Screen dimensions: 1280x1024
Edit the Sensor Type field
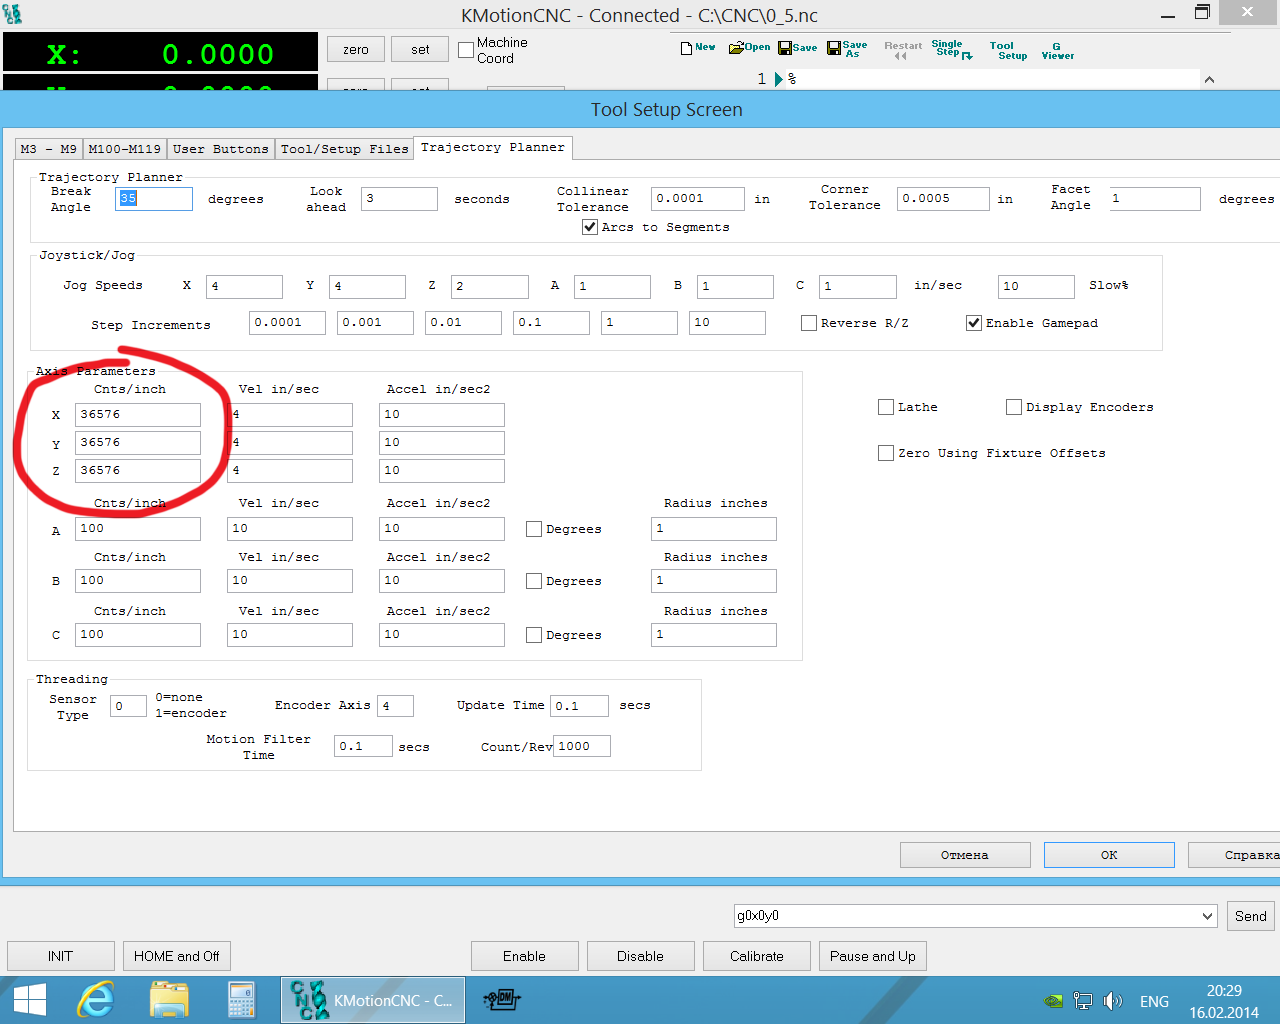point(128,707)
